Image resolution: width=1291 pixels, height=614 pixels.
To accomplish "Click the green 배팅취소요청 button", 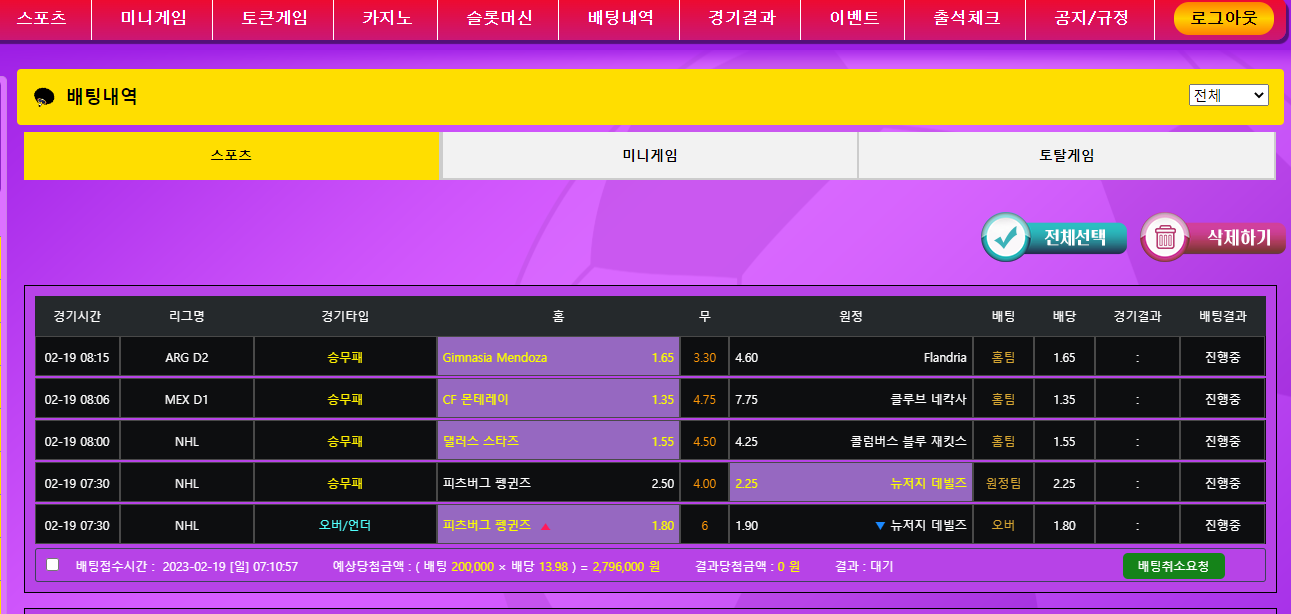I will coord(1173,566).
